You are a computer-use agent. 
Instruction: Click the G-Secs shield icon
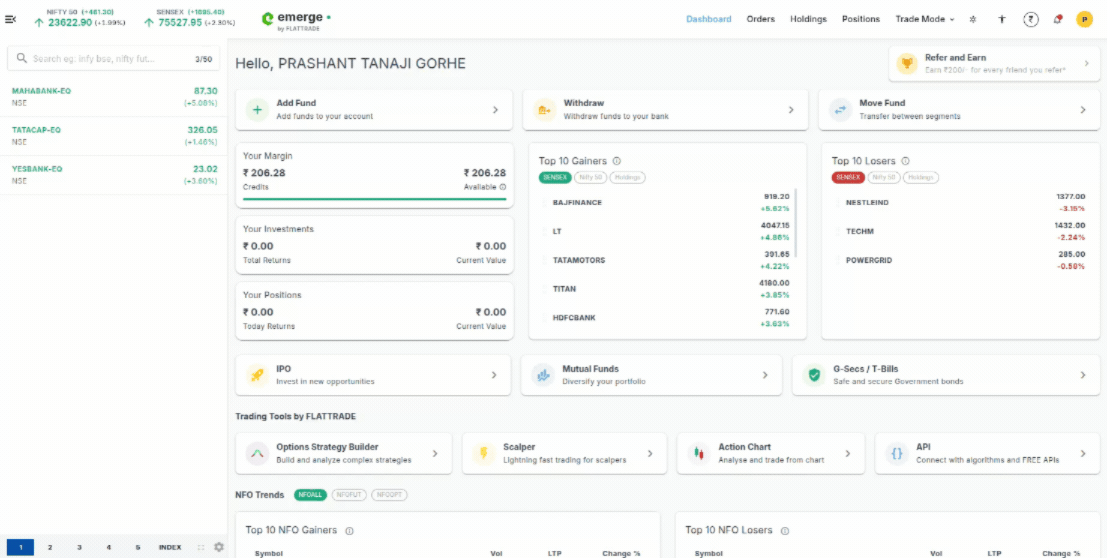pyautogui.click(x=814, y=375)
